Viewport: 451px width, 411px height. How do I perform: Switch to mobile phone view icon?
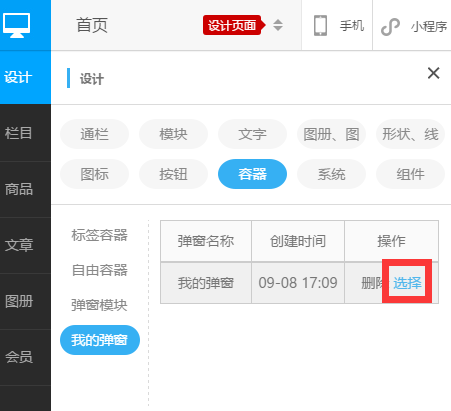(x=320, y=26)
